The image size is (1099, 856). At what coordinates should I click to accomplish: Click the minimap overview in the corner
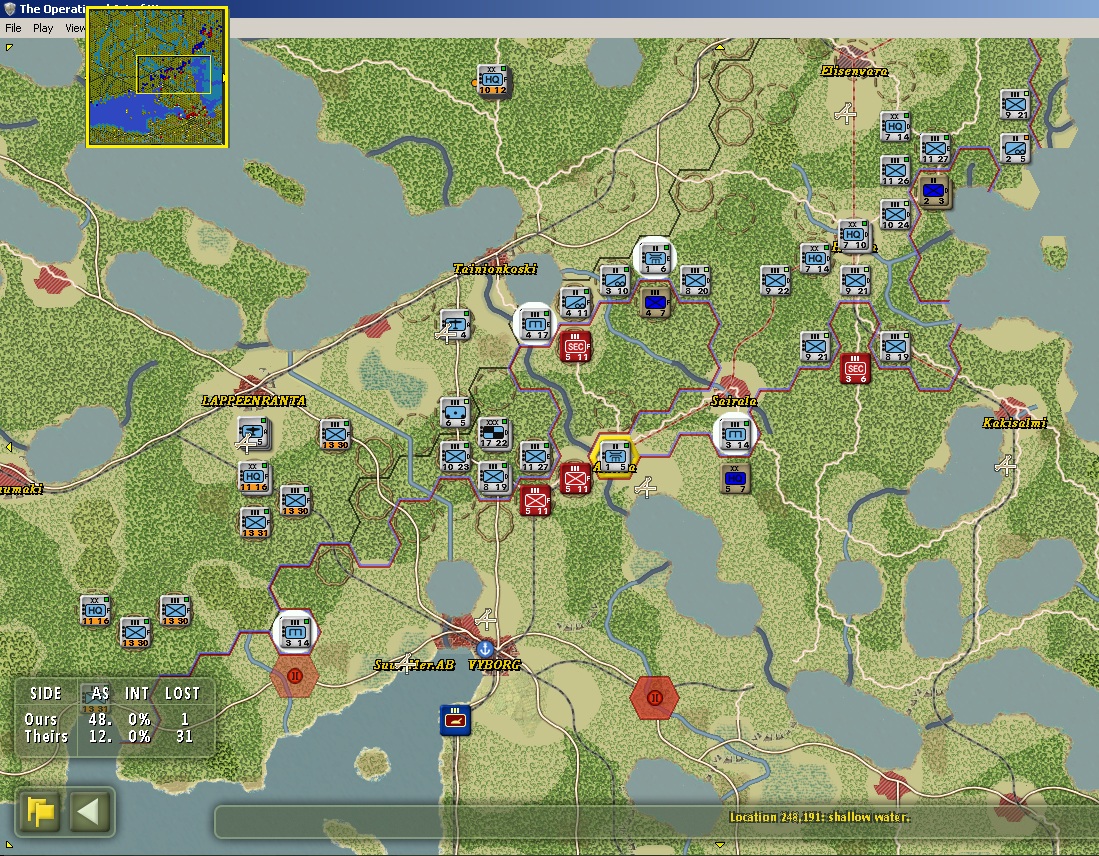pos(157,77)
